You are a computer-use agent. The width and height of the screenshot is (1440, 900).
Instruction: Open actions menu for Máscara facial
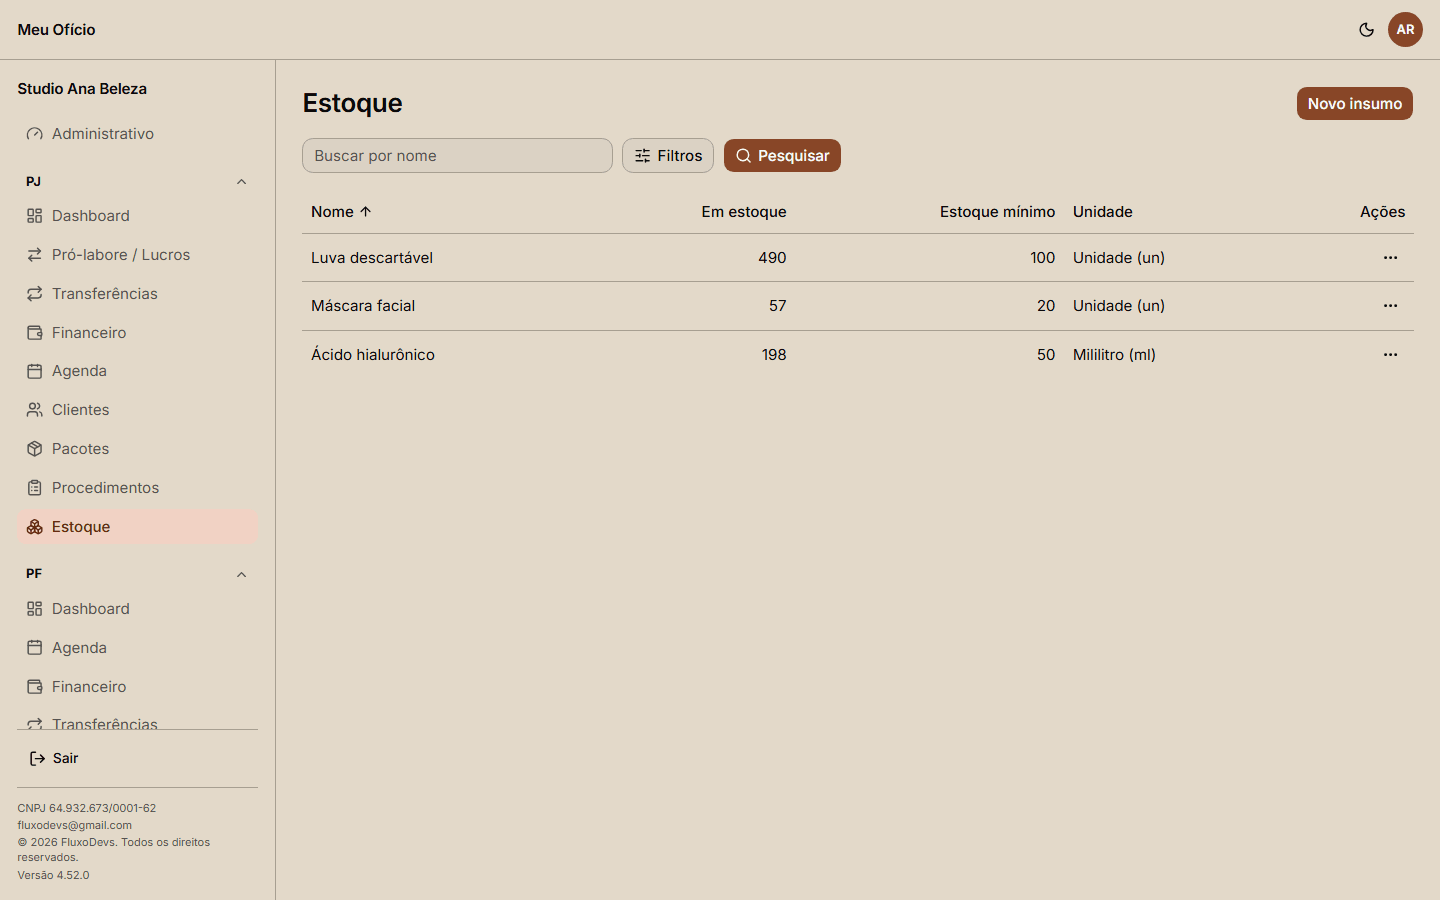click(x=1390, y=306)
